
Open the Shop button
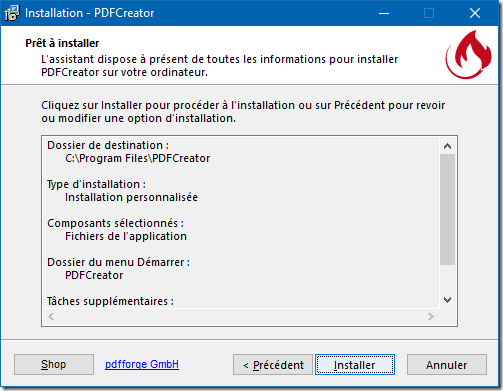click(54, 364)
